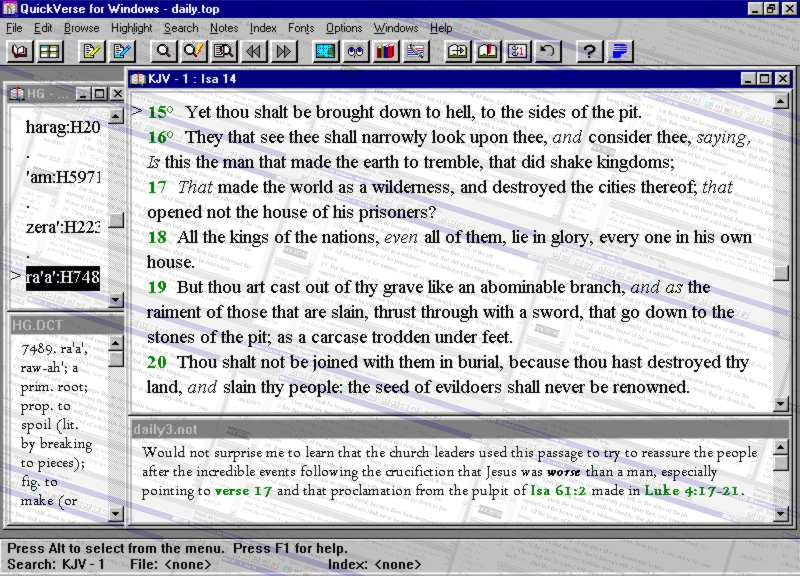Click the yellow note-with-pencil toolbar icon

click(92, 52)
